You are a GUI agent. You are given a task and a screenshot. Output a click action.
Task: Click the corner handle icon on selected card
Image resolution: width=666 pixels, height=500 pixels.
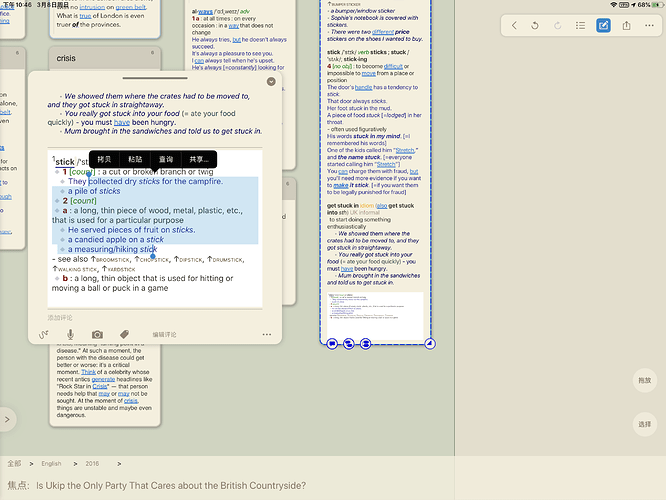430,344
